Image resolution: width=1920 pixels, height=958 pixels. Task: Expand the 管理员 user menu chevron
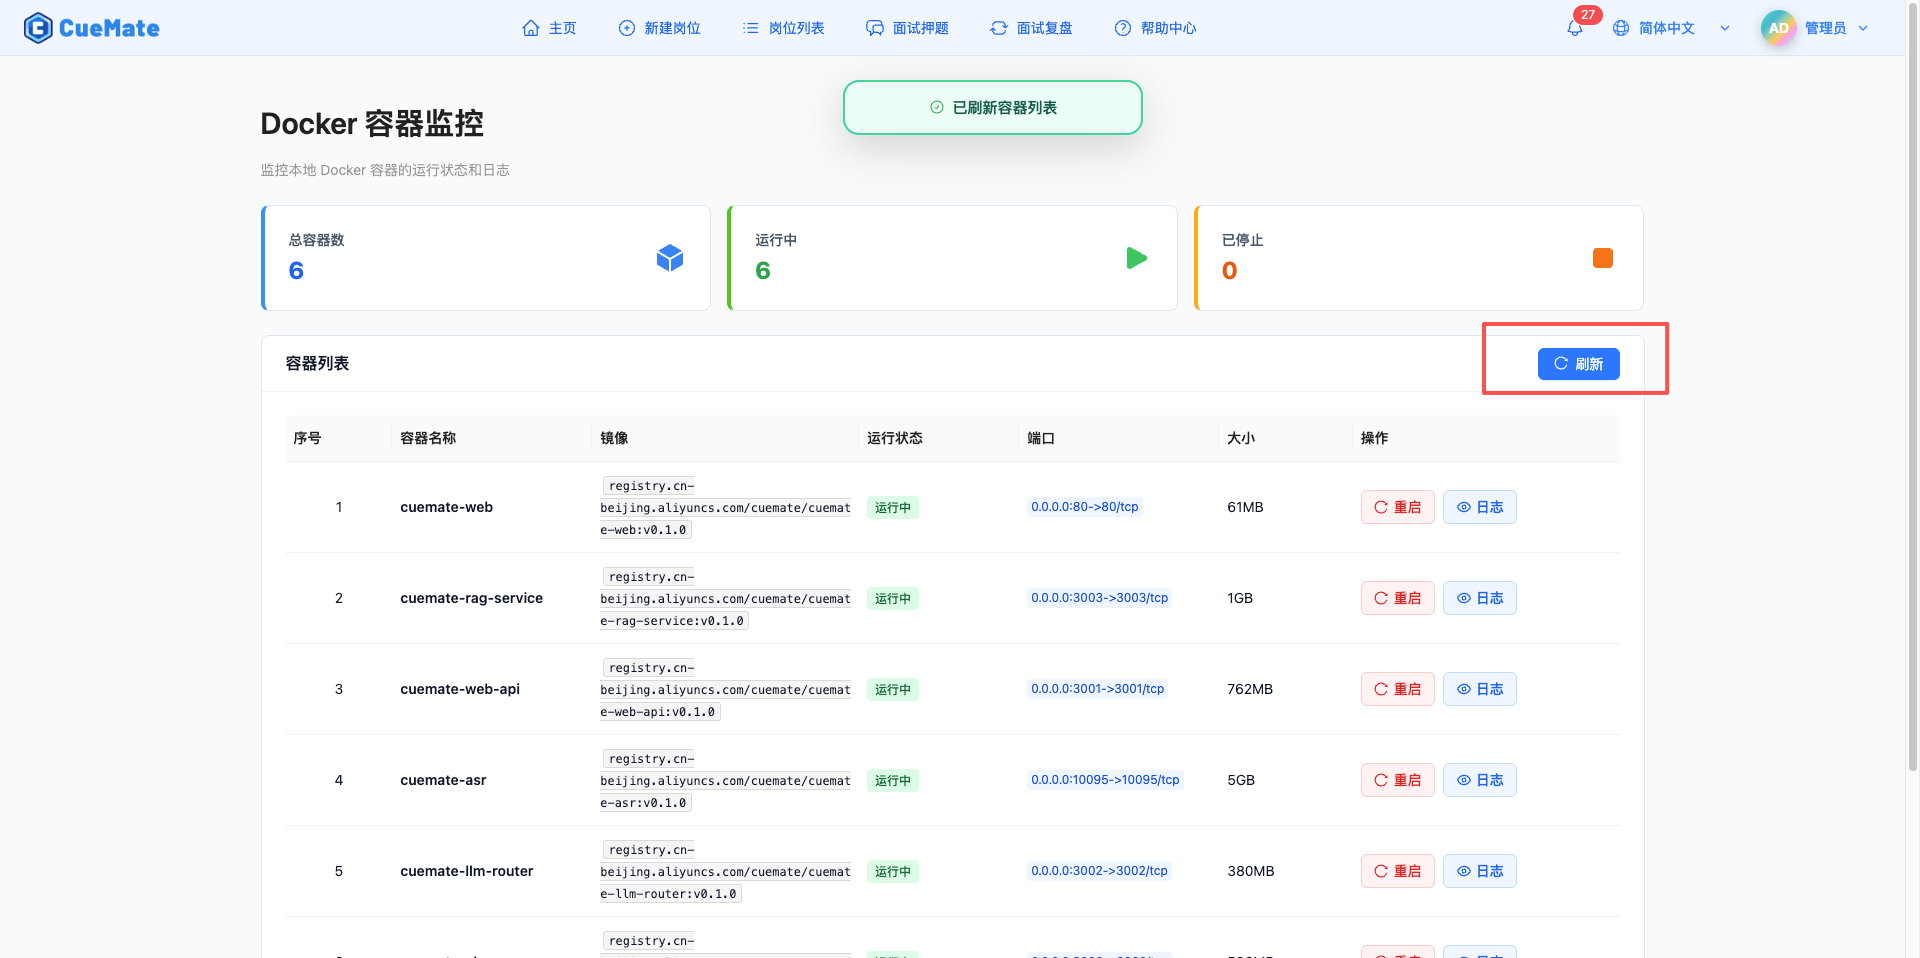tap(1863, 28)
